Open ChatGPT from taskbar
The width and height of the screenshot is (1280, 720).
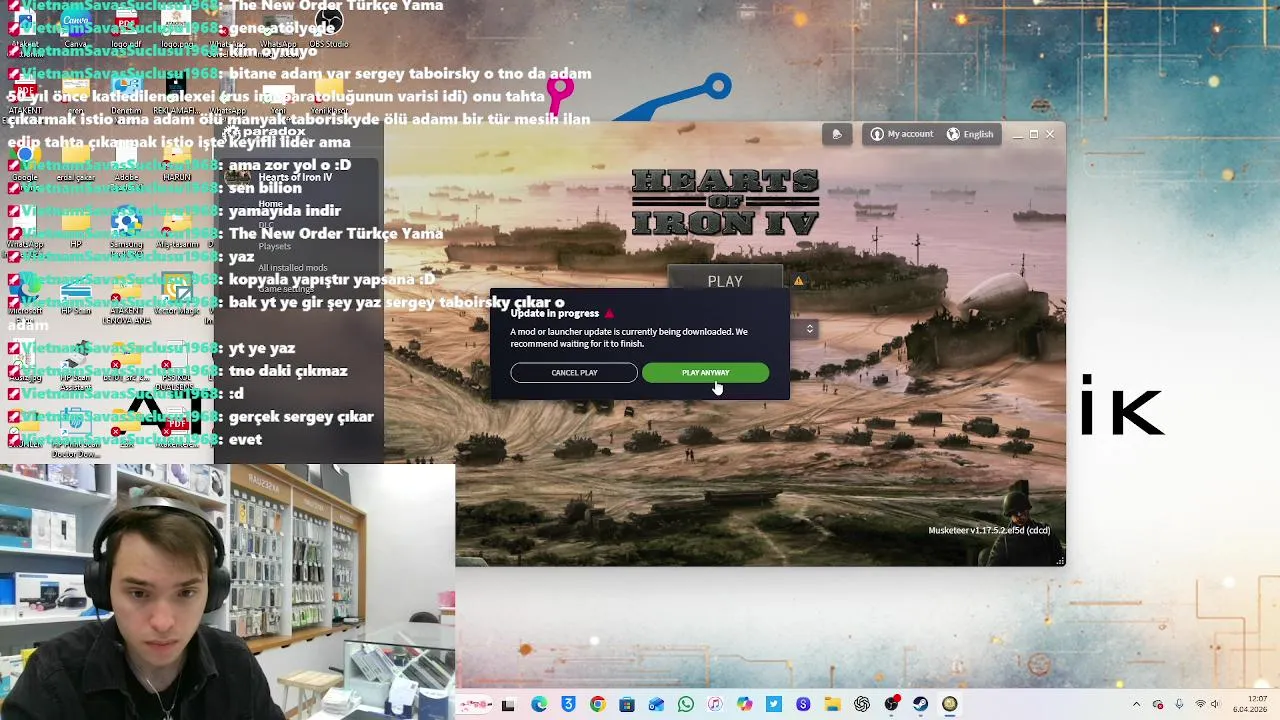861,705
